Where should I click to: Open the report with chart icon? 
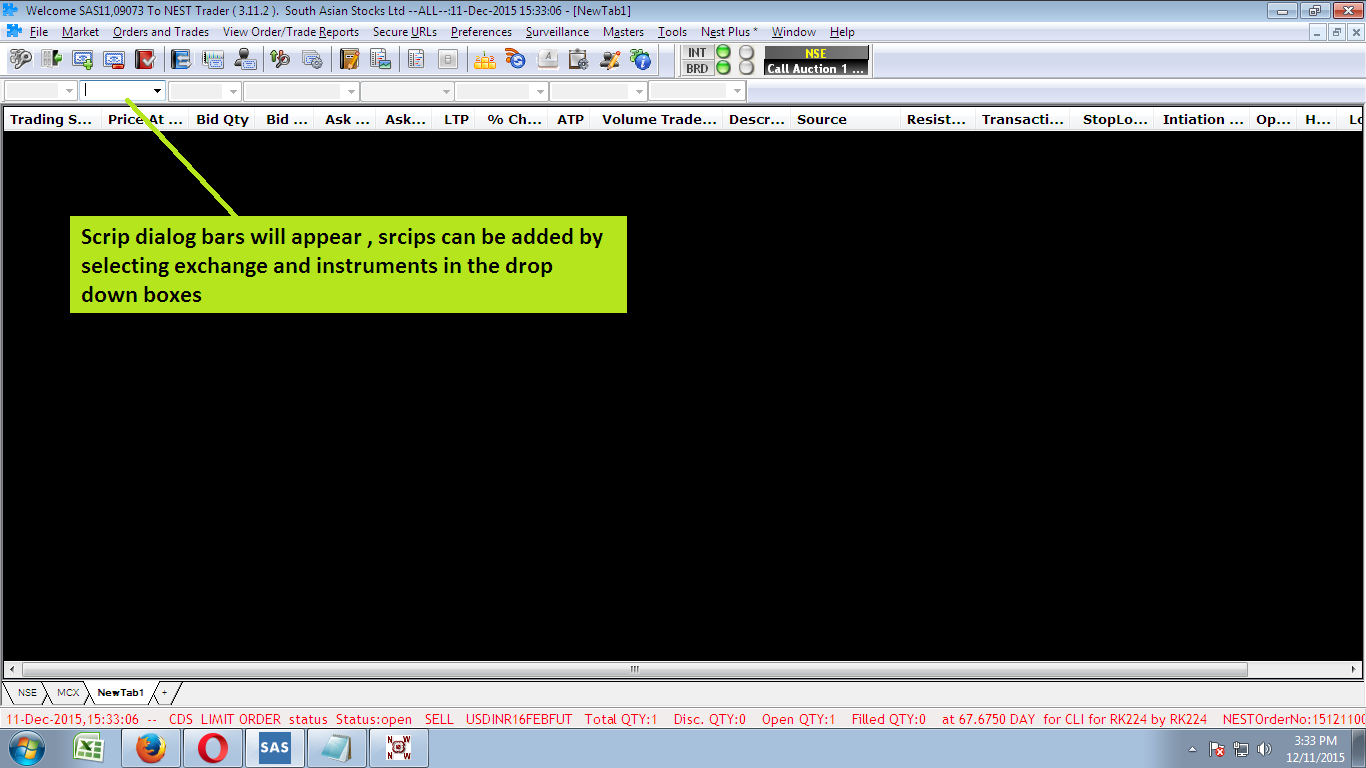coord(381,60)
